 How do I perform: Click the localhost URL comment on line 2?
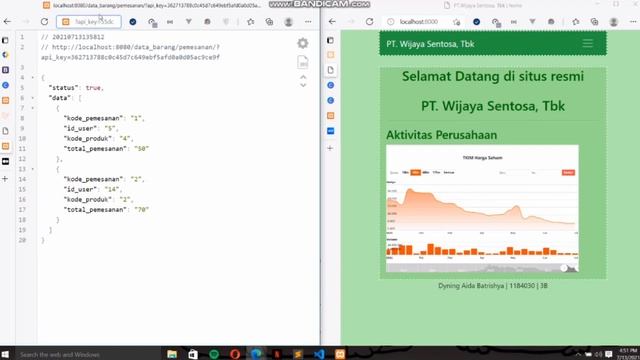pos(130,52)
